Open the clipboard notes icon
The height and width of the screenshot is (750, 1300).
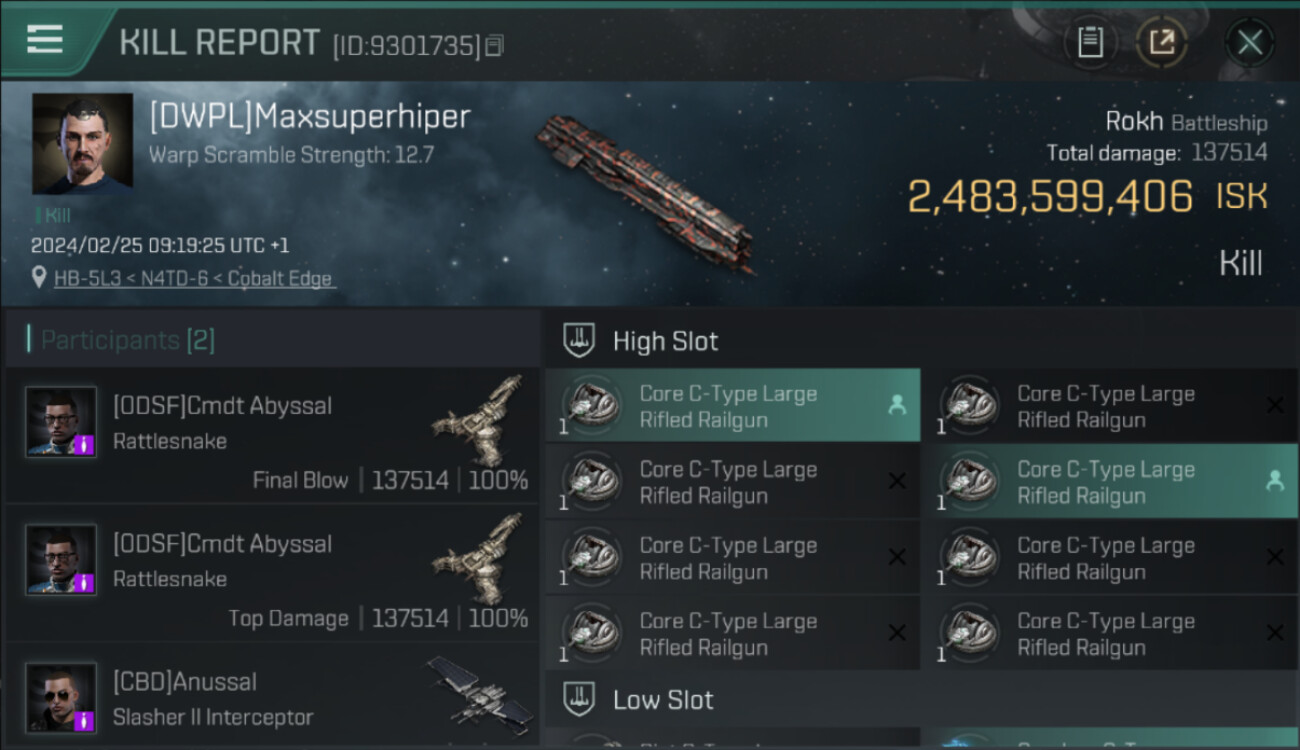[x=1090, y=42]
